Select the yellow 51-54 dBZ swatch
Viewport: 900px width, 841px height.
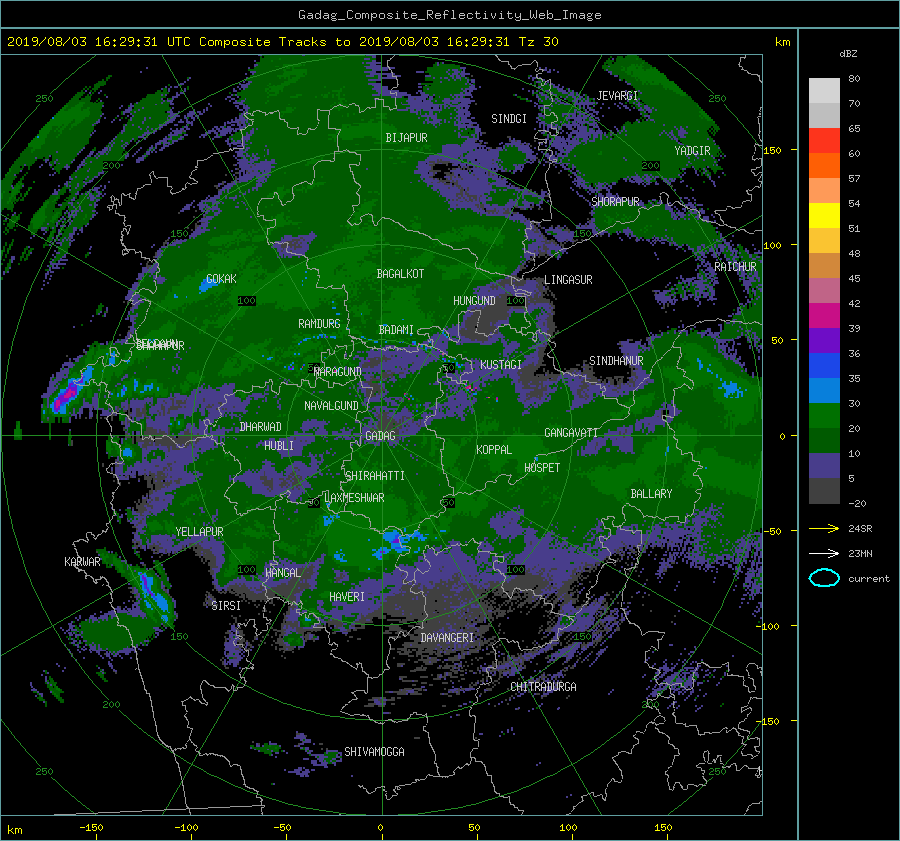pyautogui.click(x=824, y=216)
